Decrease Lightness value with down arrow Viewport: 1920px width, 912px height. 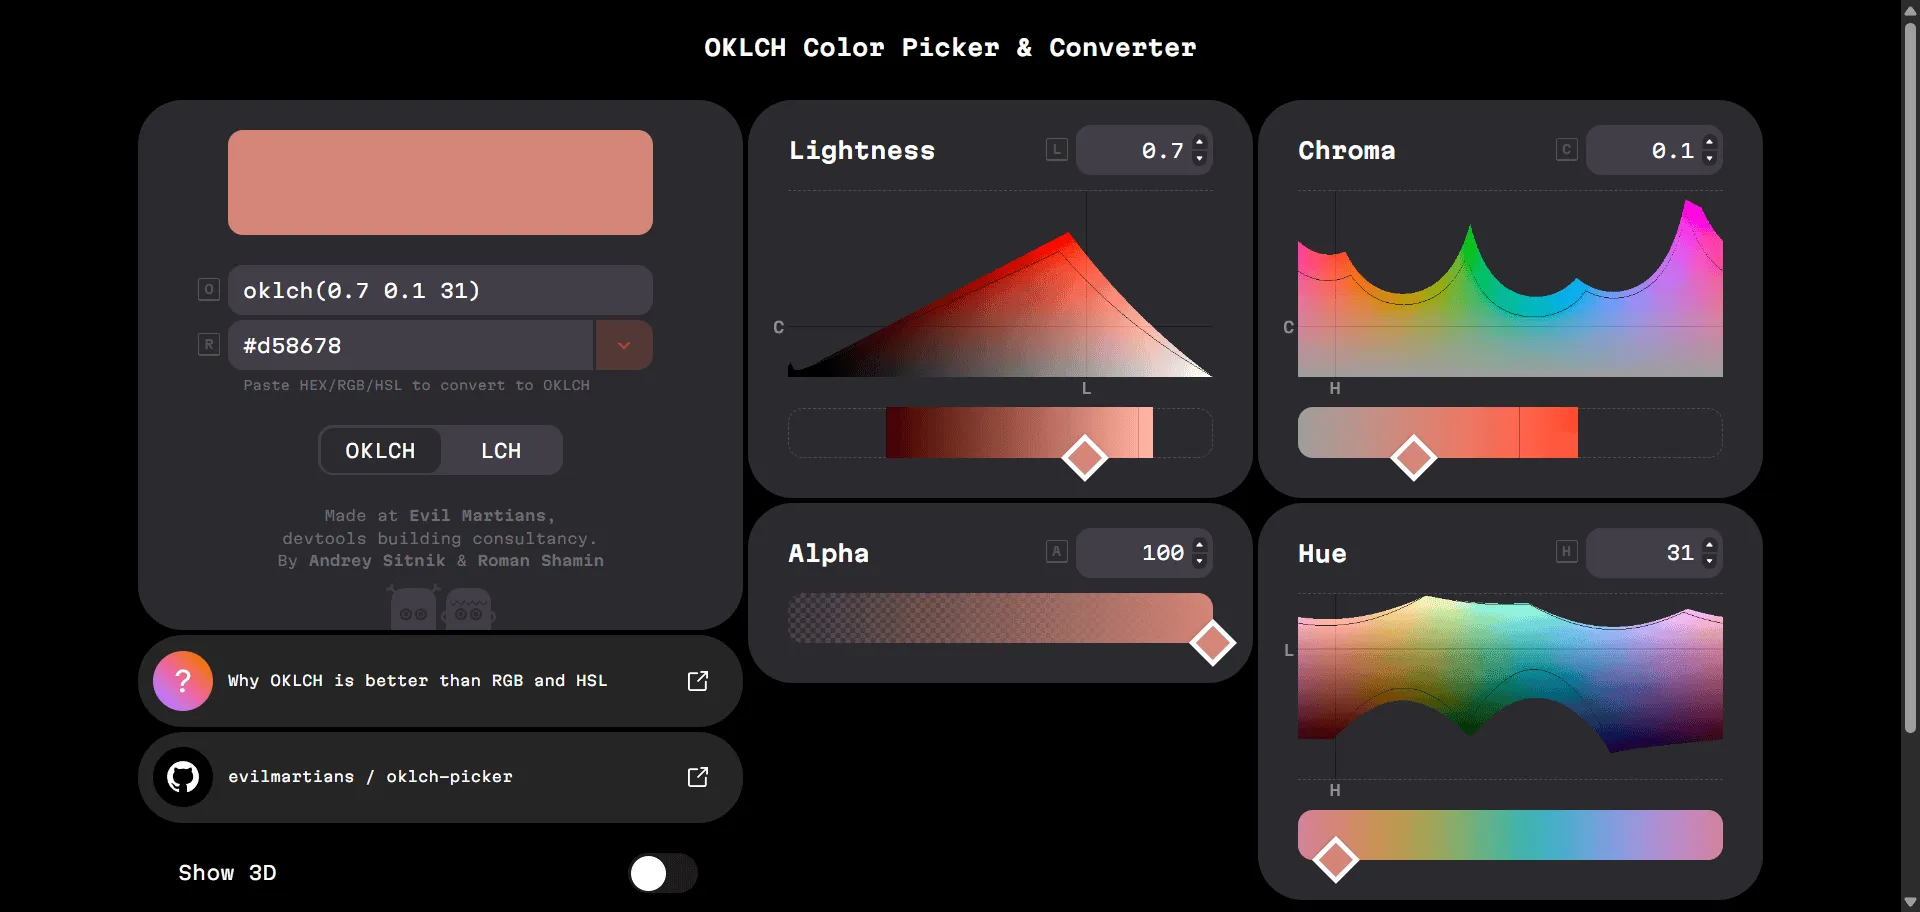coord(1200,159)
